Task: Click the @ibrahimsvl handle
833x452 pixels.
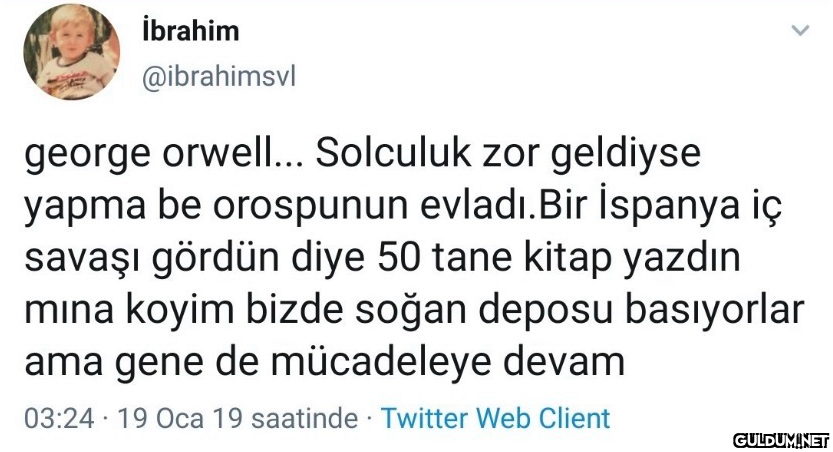Action: pyautogui.click(x=220, y=76)
